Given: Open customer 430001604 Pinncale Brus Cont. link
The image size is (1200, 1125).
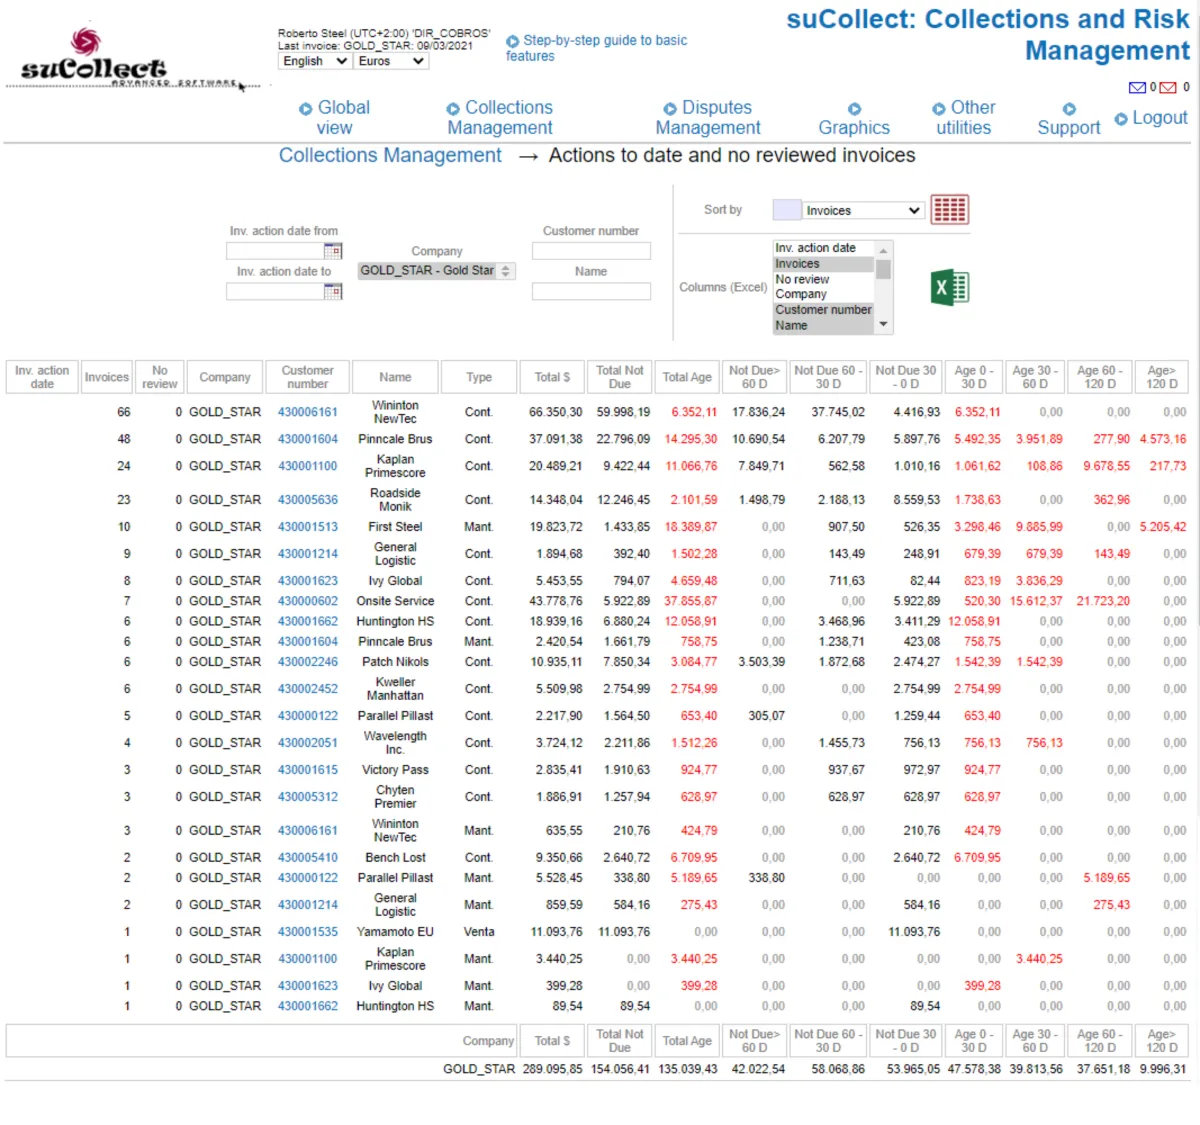Looking at the screenshot, I should pos(308,439).
